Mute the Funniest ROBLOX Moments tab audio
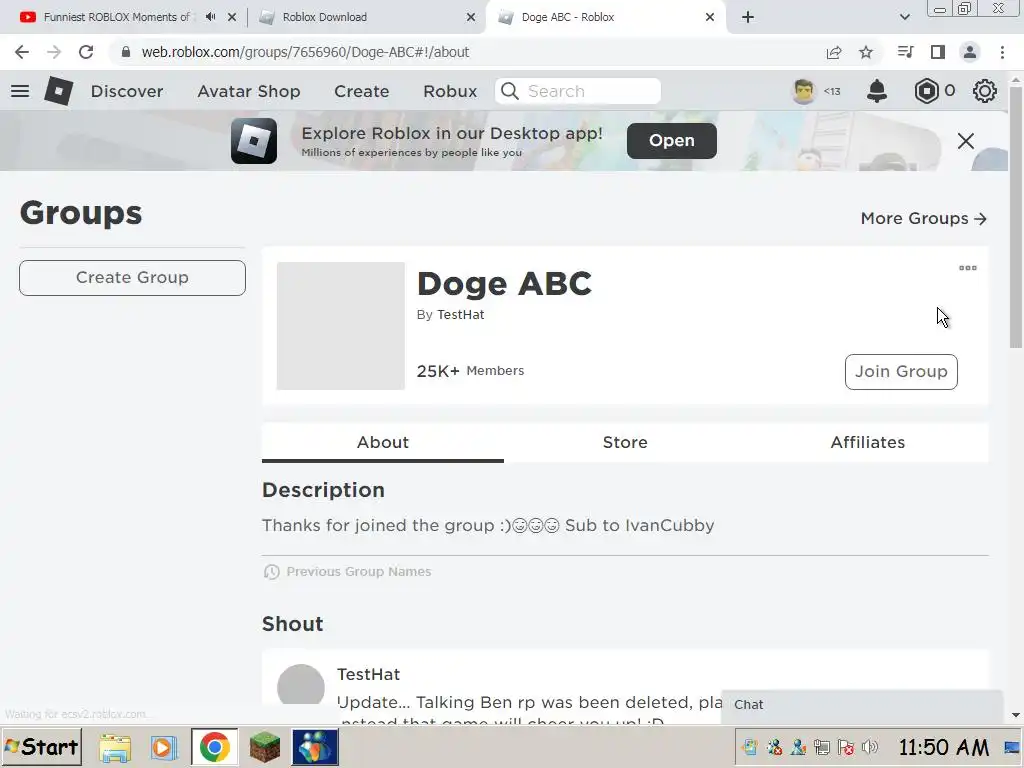Viewport: 1024px width, 768px height. pyautogui.click(x=210, y=17)
